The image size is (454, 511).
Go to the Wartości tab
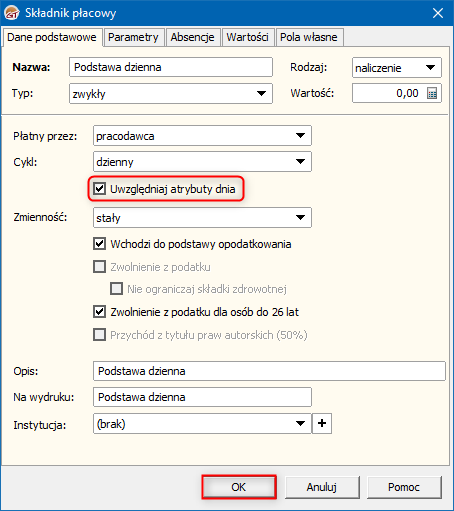tap(247, 37)
